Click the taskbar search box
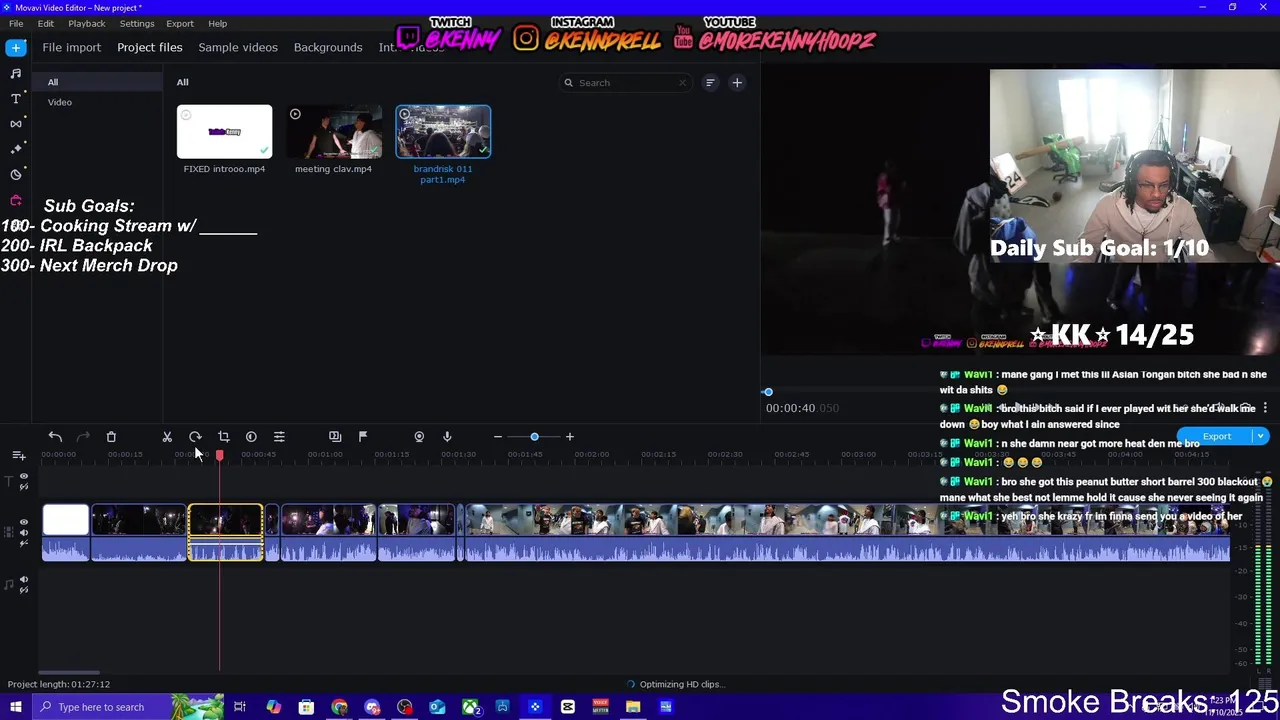 [x=100, y=707]
